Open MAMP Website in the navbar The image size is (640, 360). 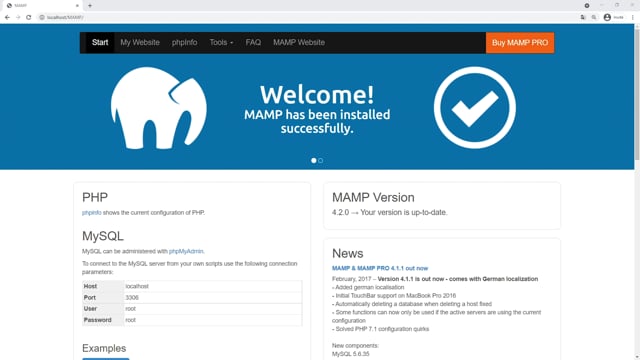(299, 42)
